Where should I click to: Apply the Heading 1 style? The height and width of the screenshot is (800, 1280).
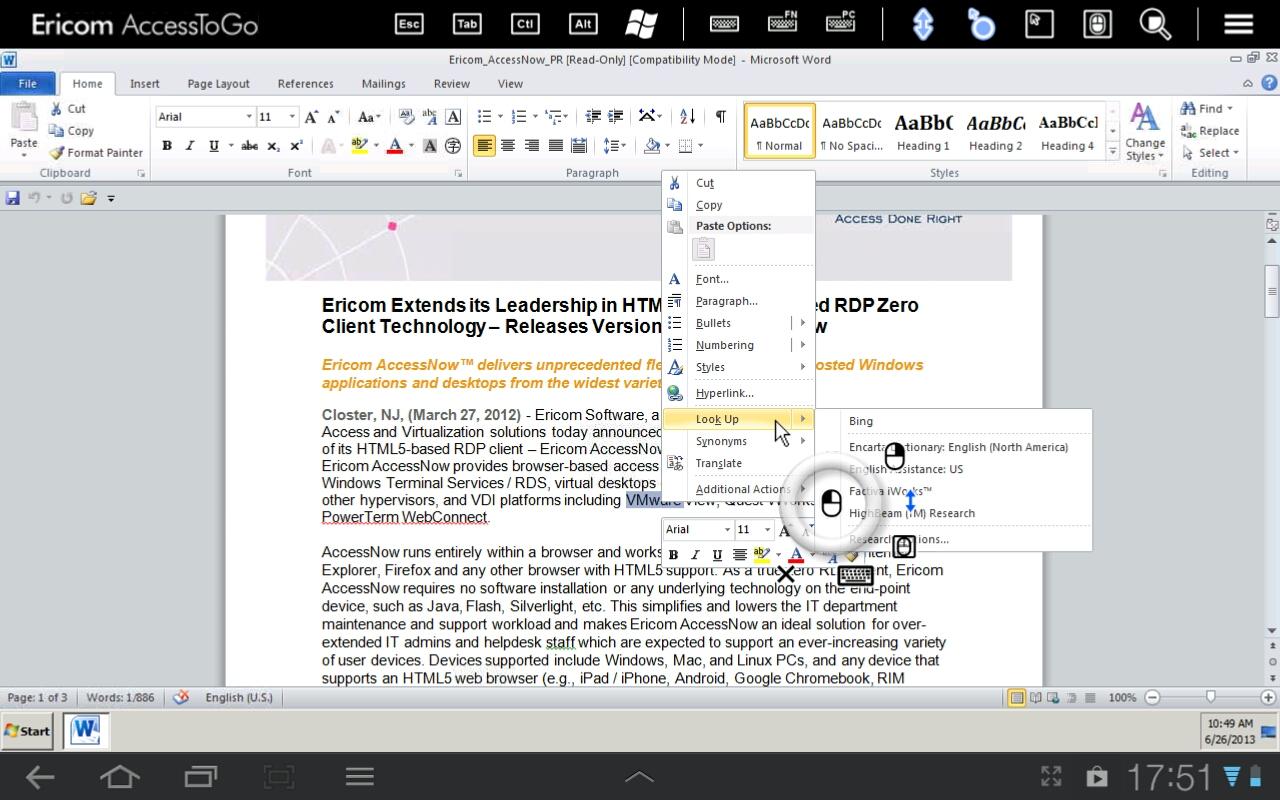(923, 132)
